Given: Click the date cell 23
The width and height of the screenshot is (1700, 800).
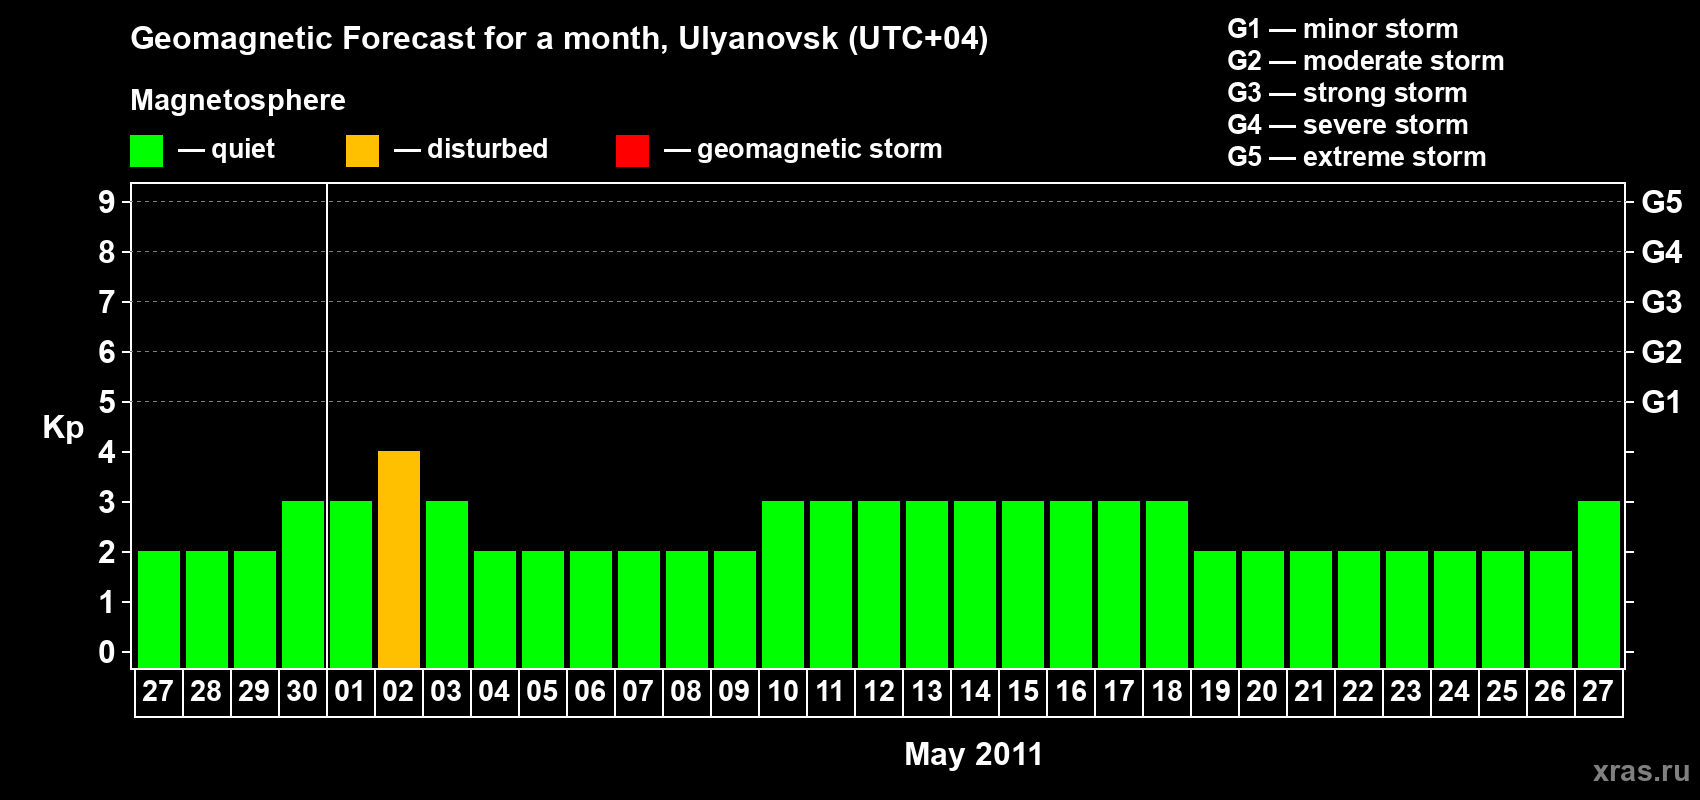Looking at the screenshot, I should click(1407, 692).
